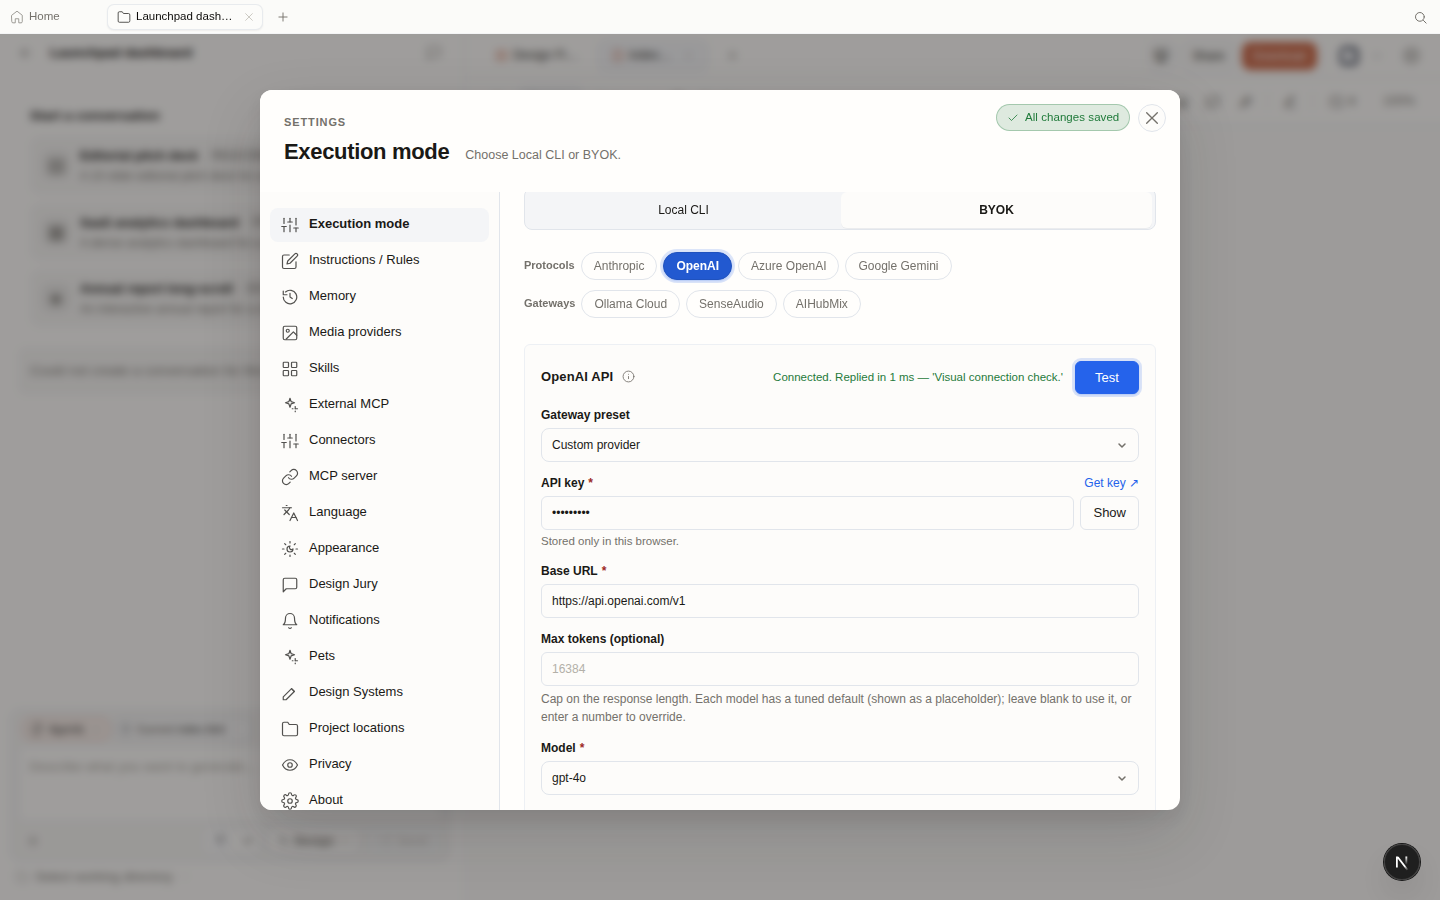Close the Settings dialog
1440x900 pixels.
coord(1152,118)
